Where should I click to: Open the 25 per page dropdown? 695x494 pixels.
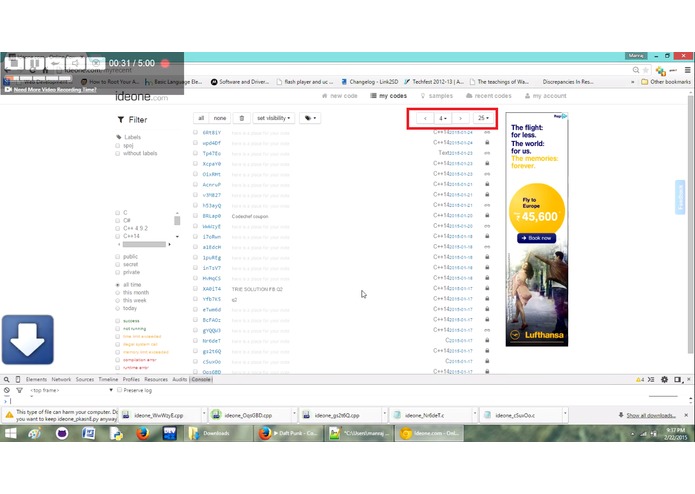tap(483, 118)
